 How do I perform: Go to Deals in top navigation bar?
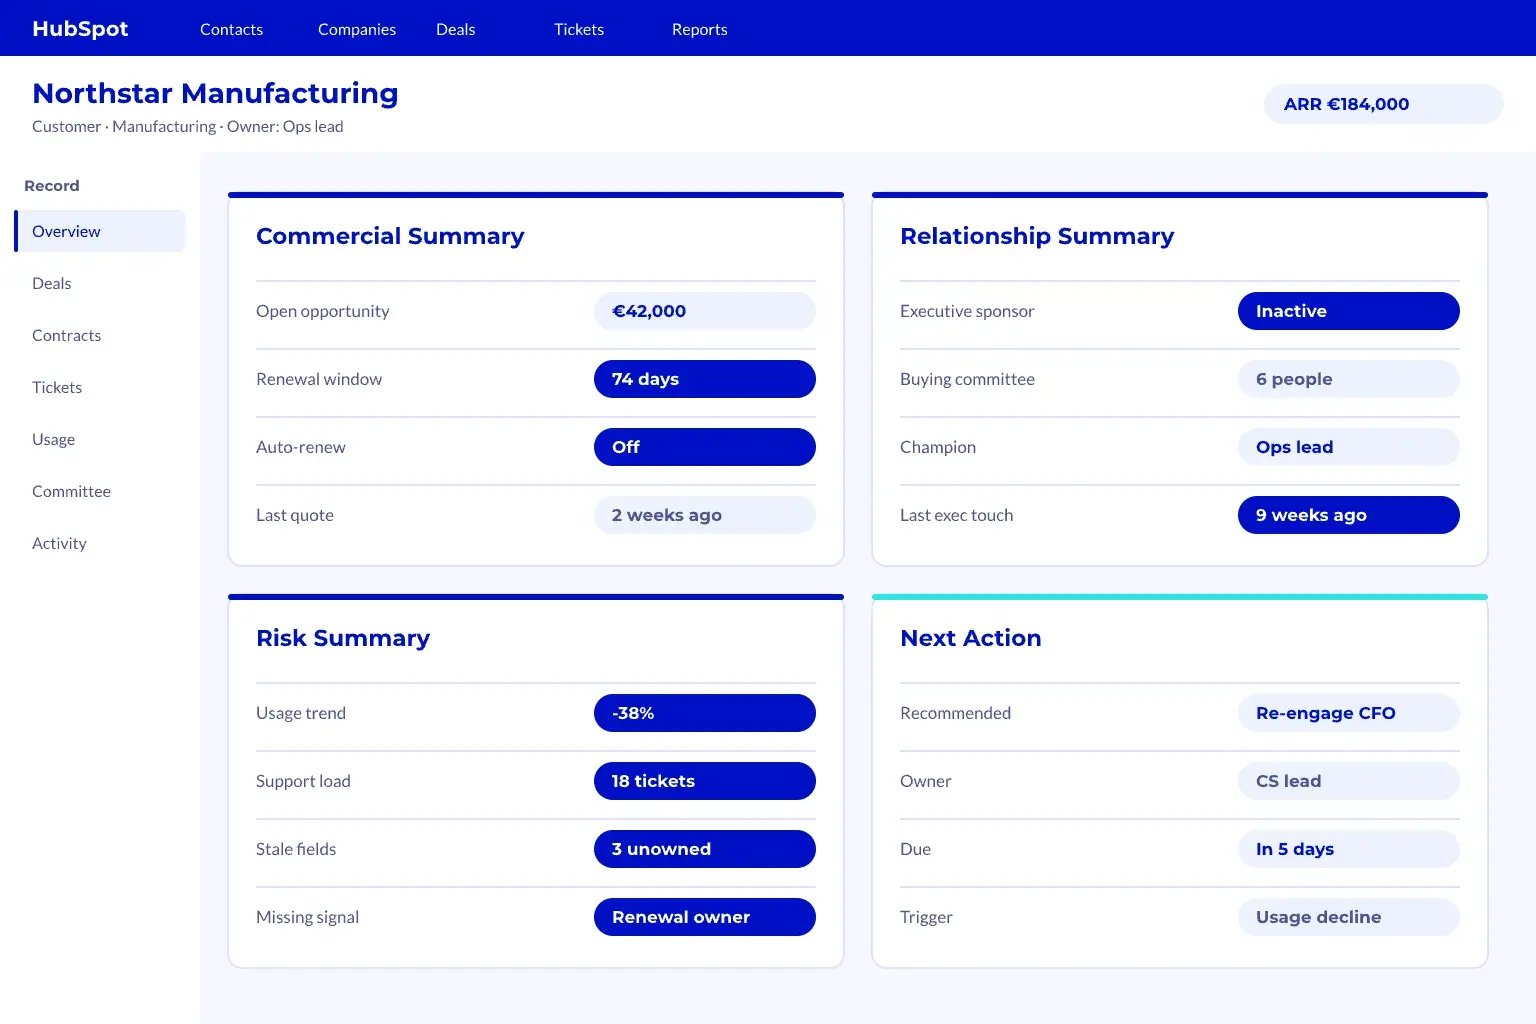pyautogui.click(x=455, y=29)
